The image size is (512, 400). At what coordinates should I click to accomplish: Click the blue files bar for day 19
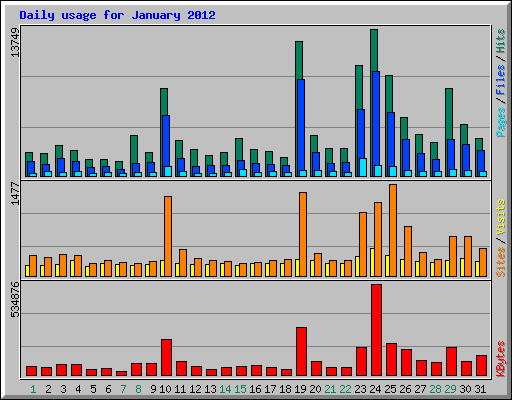tap(301, 125)
